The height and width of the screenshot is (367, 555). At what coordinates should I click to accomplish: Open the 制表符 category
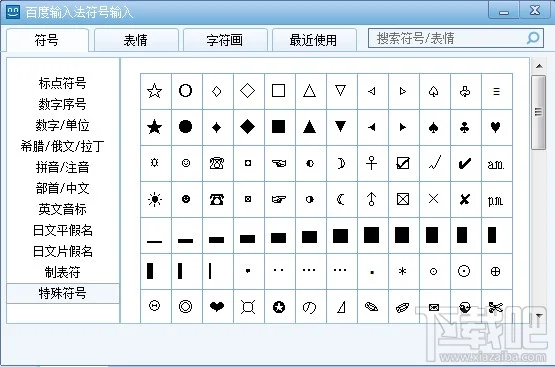pos(63,272)
